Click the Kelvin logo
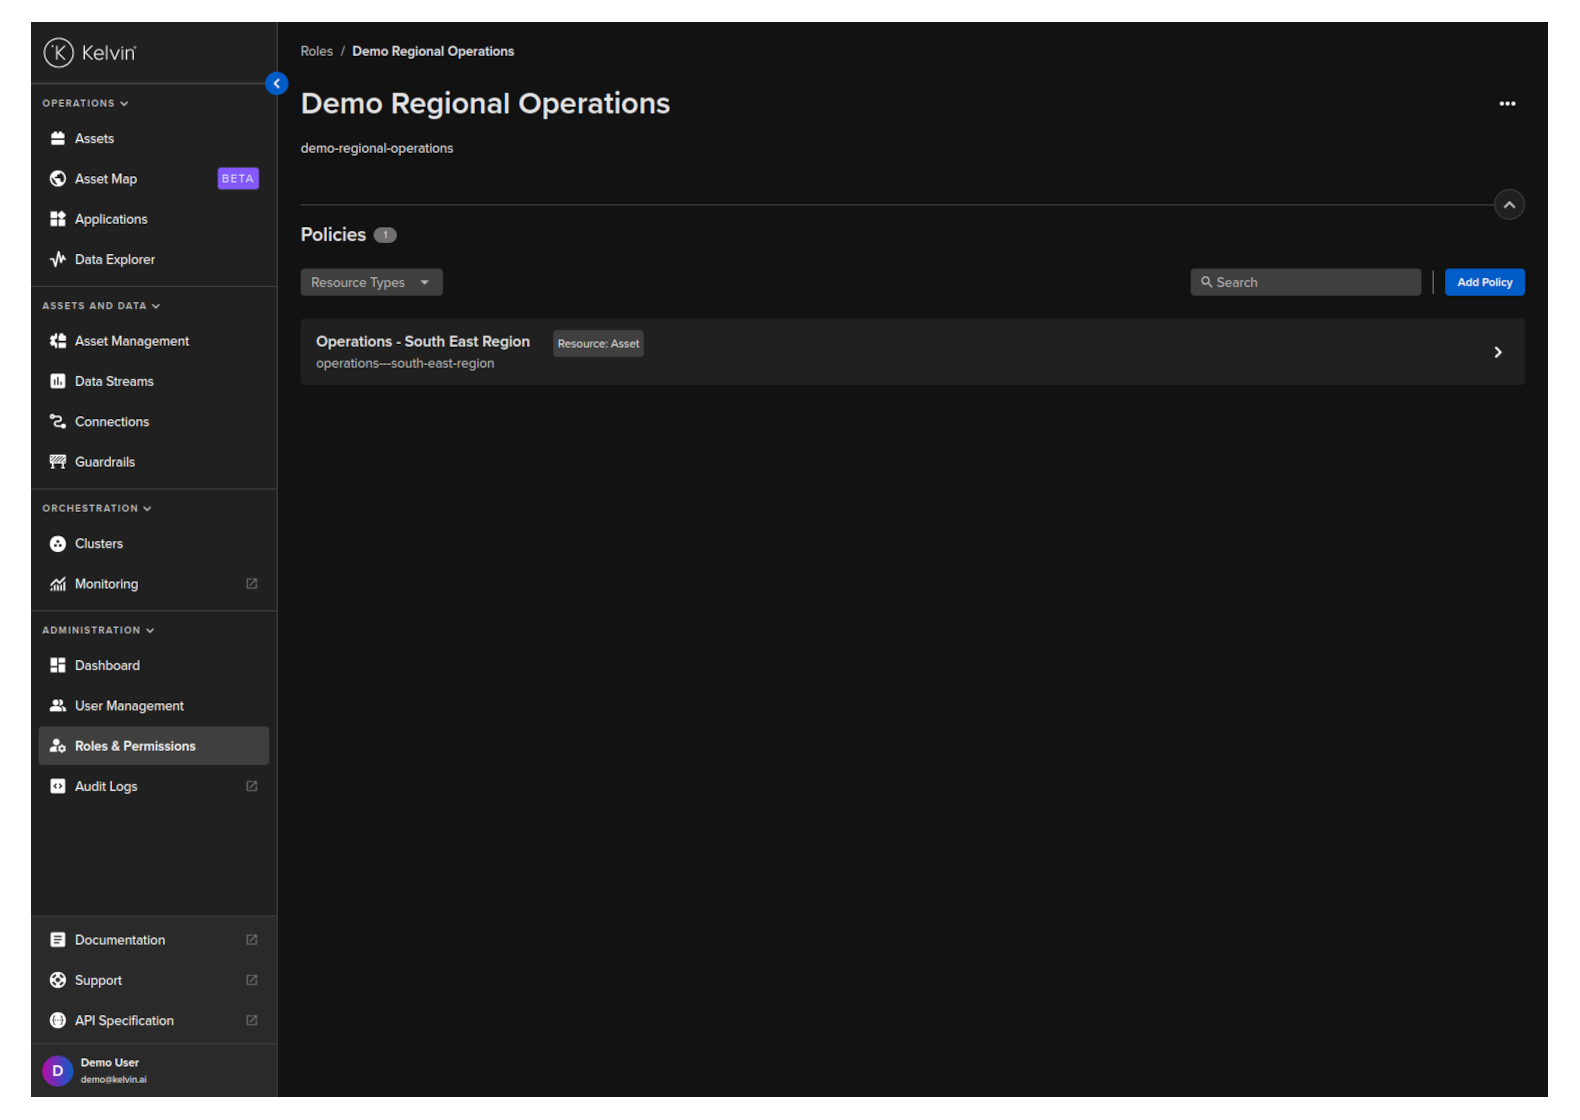The width and height of the screenshot is (1580, 1120). (x=90, y=52)
